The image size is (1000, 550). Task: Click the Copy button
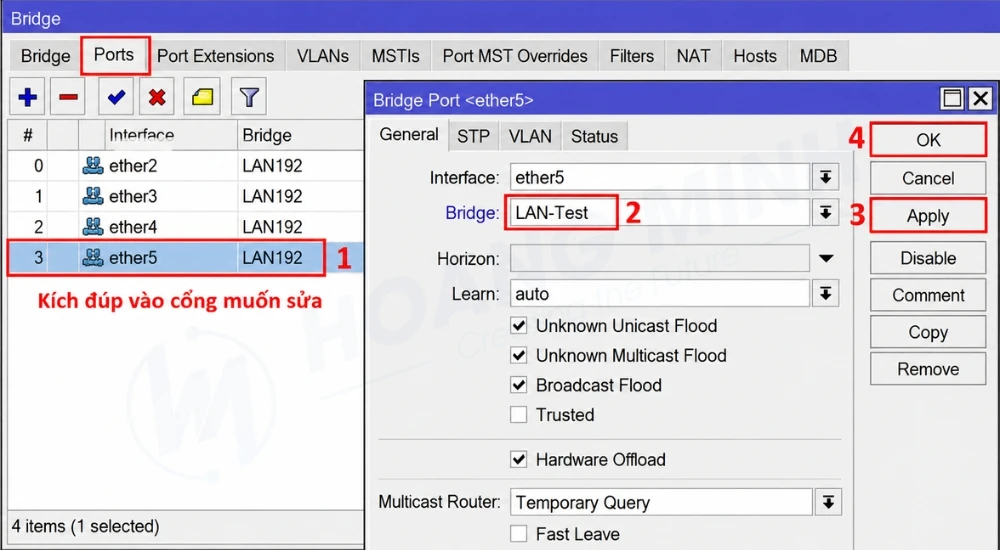(x=928, y=332)
